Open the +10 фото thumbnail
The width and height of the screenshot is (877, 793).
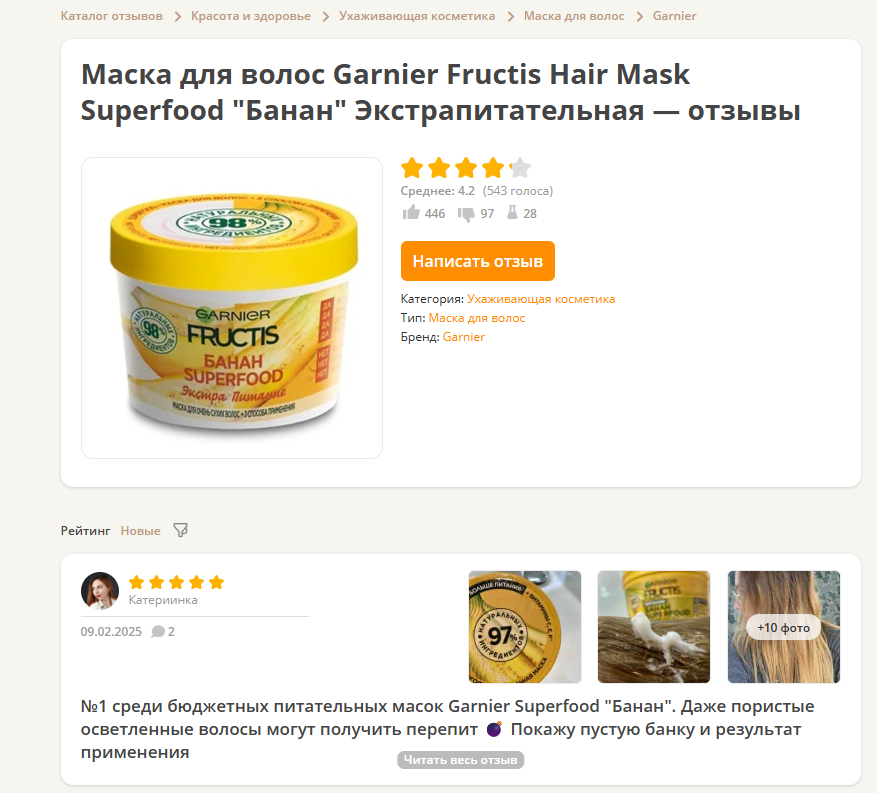[784, 627]
